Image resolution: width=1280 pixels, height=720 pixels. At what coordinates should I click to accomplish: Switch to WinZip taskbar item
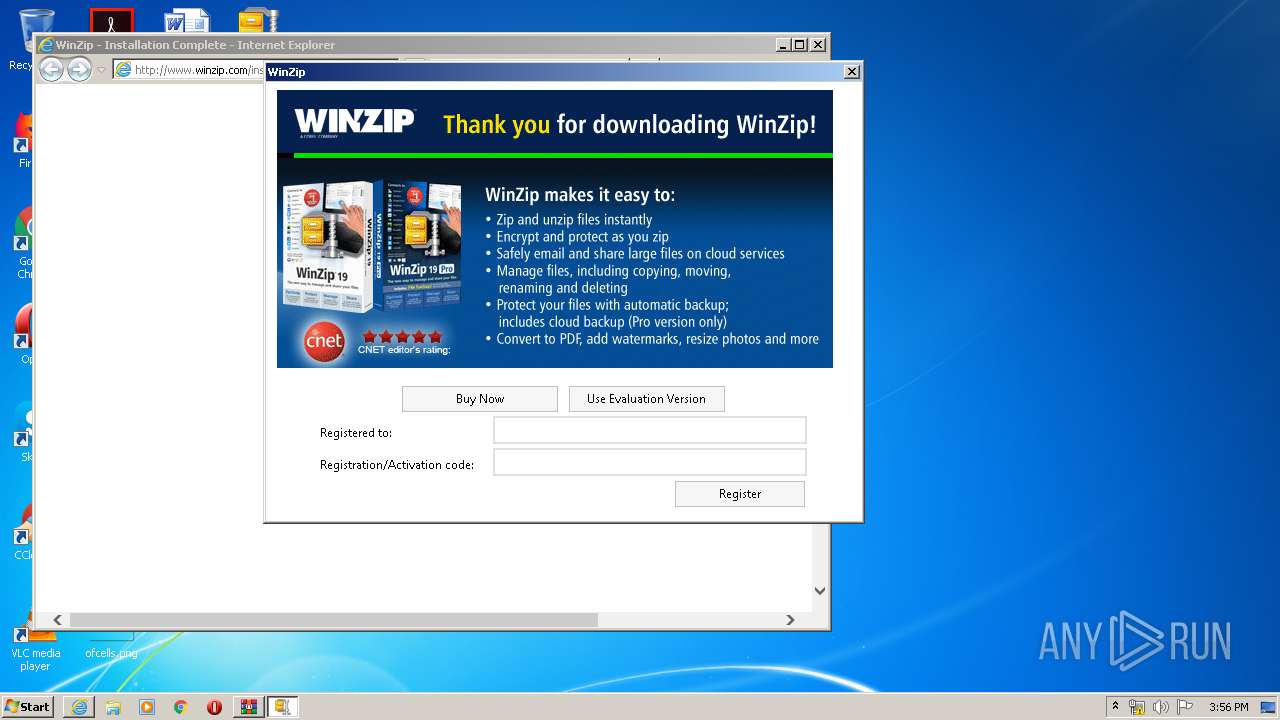pyautogui.click(x=282, y=707)
